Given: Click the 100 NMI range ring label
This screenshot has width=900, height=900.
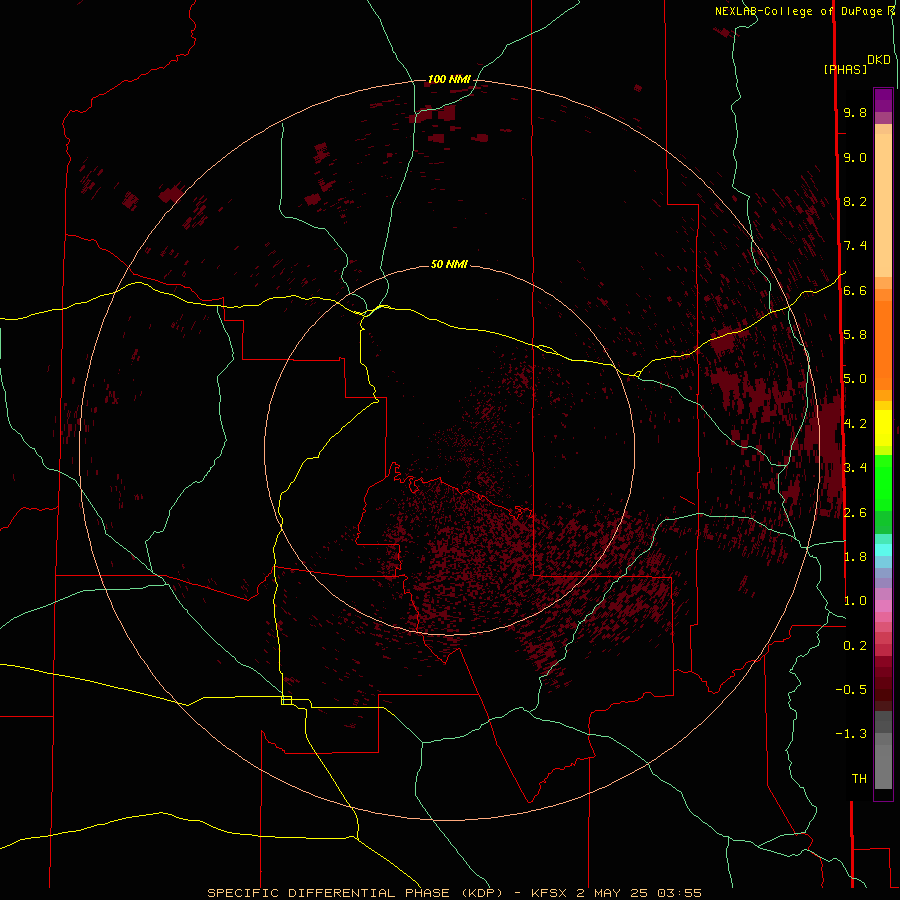Looking at the screenshot, I should point(449,79).
